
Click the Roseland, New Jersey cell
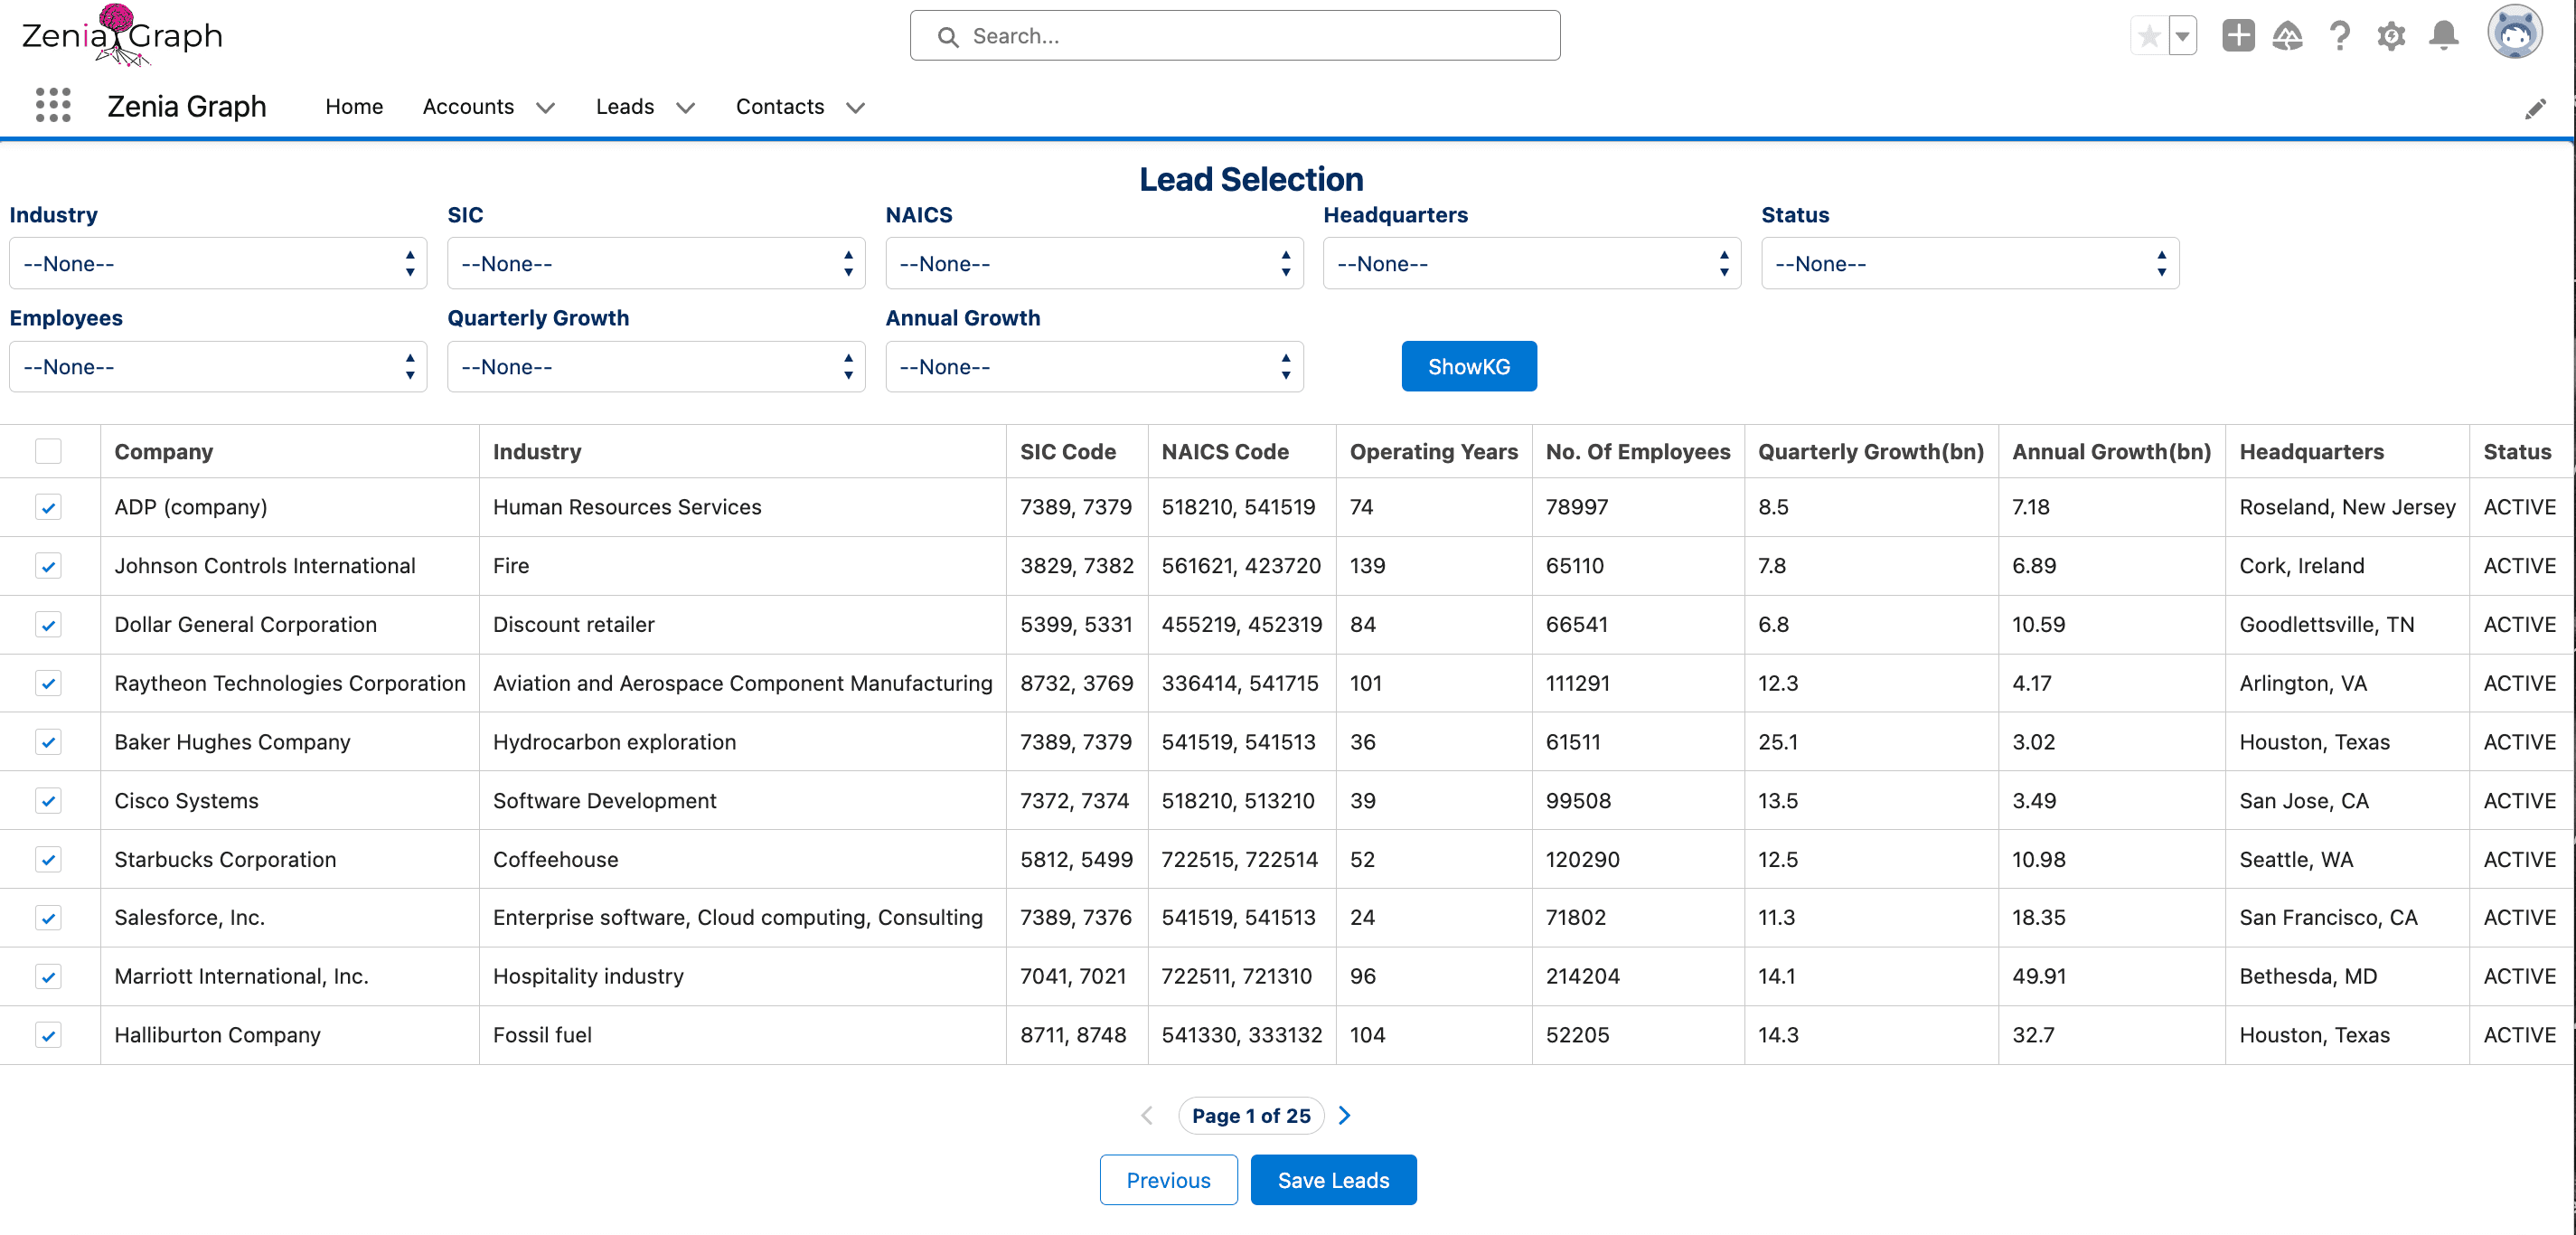coord(2347,507)
